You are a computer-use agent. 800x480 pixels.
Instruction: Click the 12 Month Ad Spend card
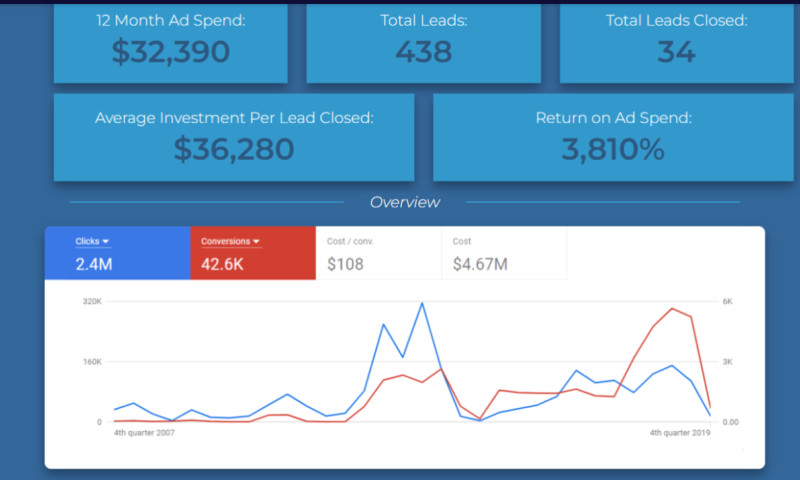click(170, 42)
